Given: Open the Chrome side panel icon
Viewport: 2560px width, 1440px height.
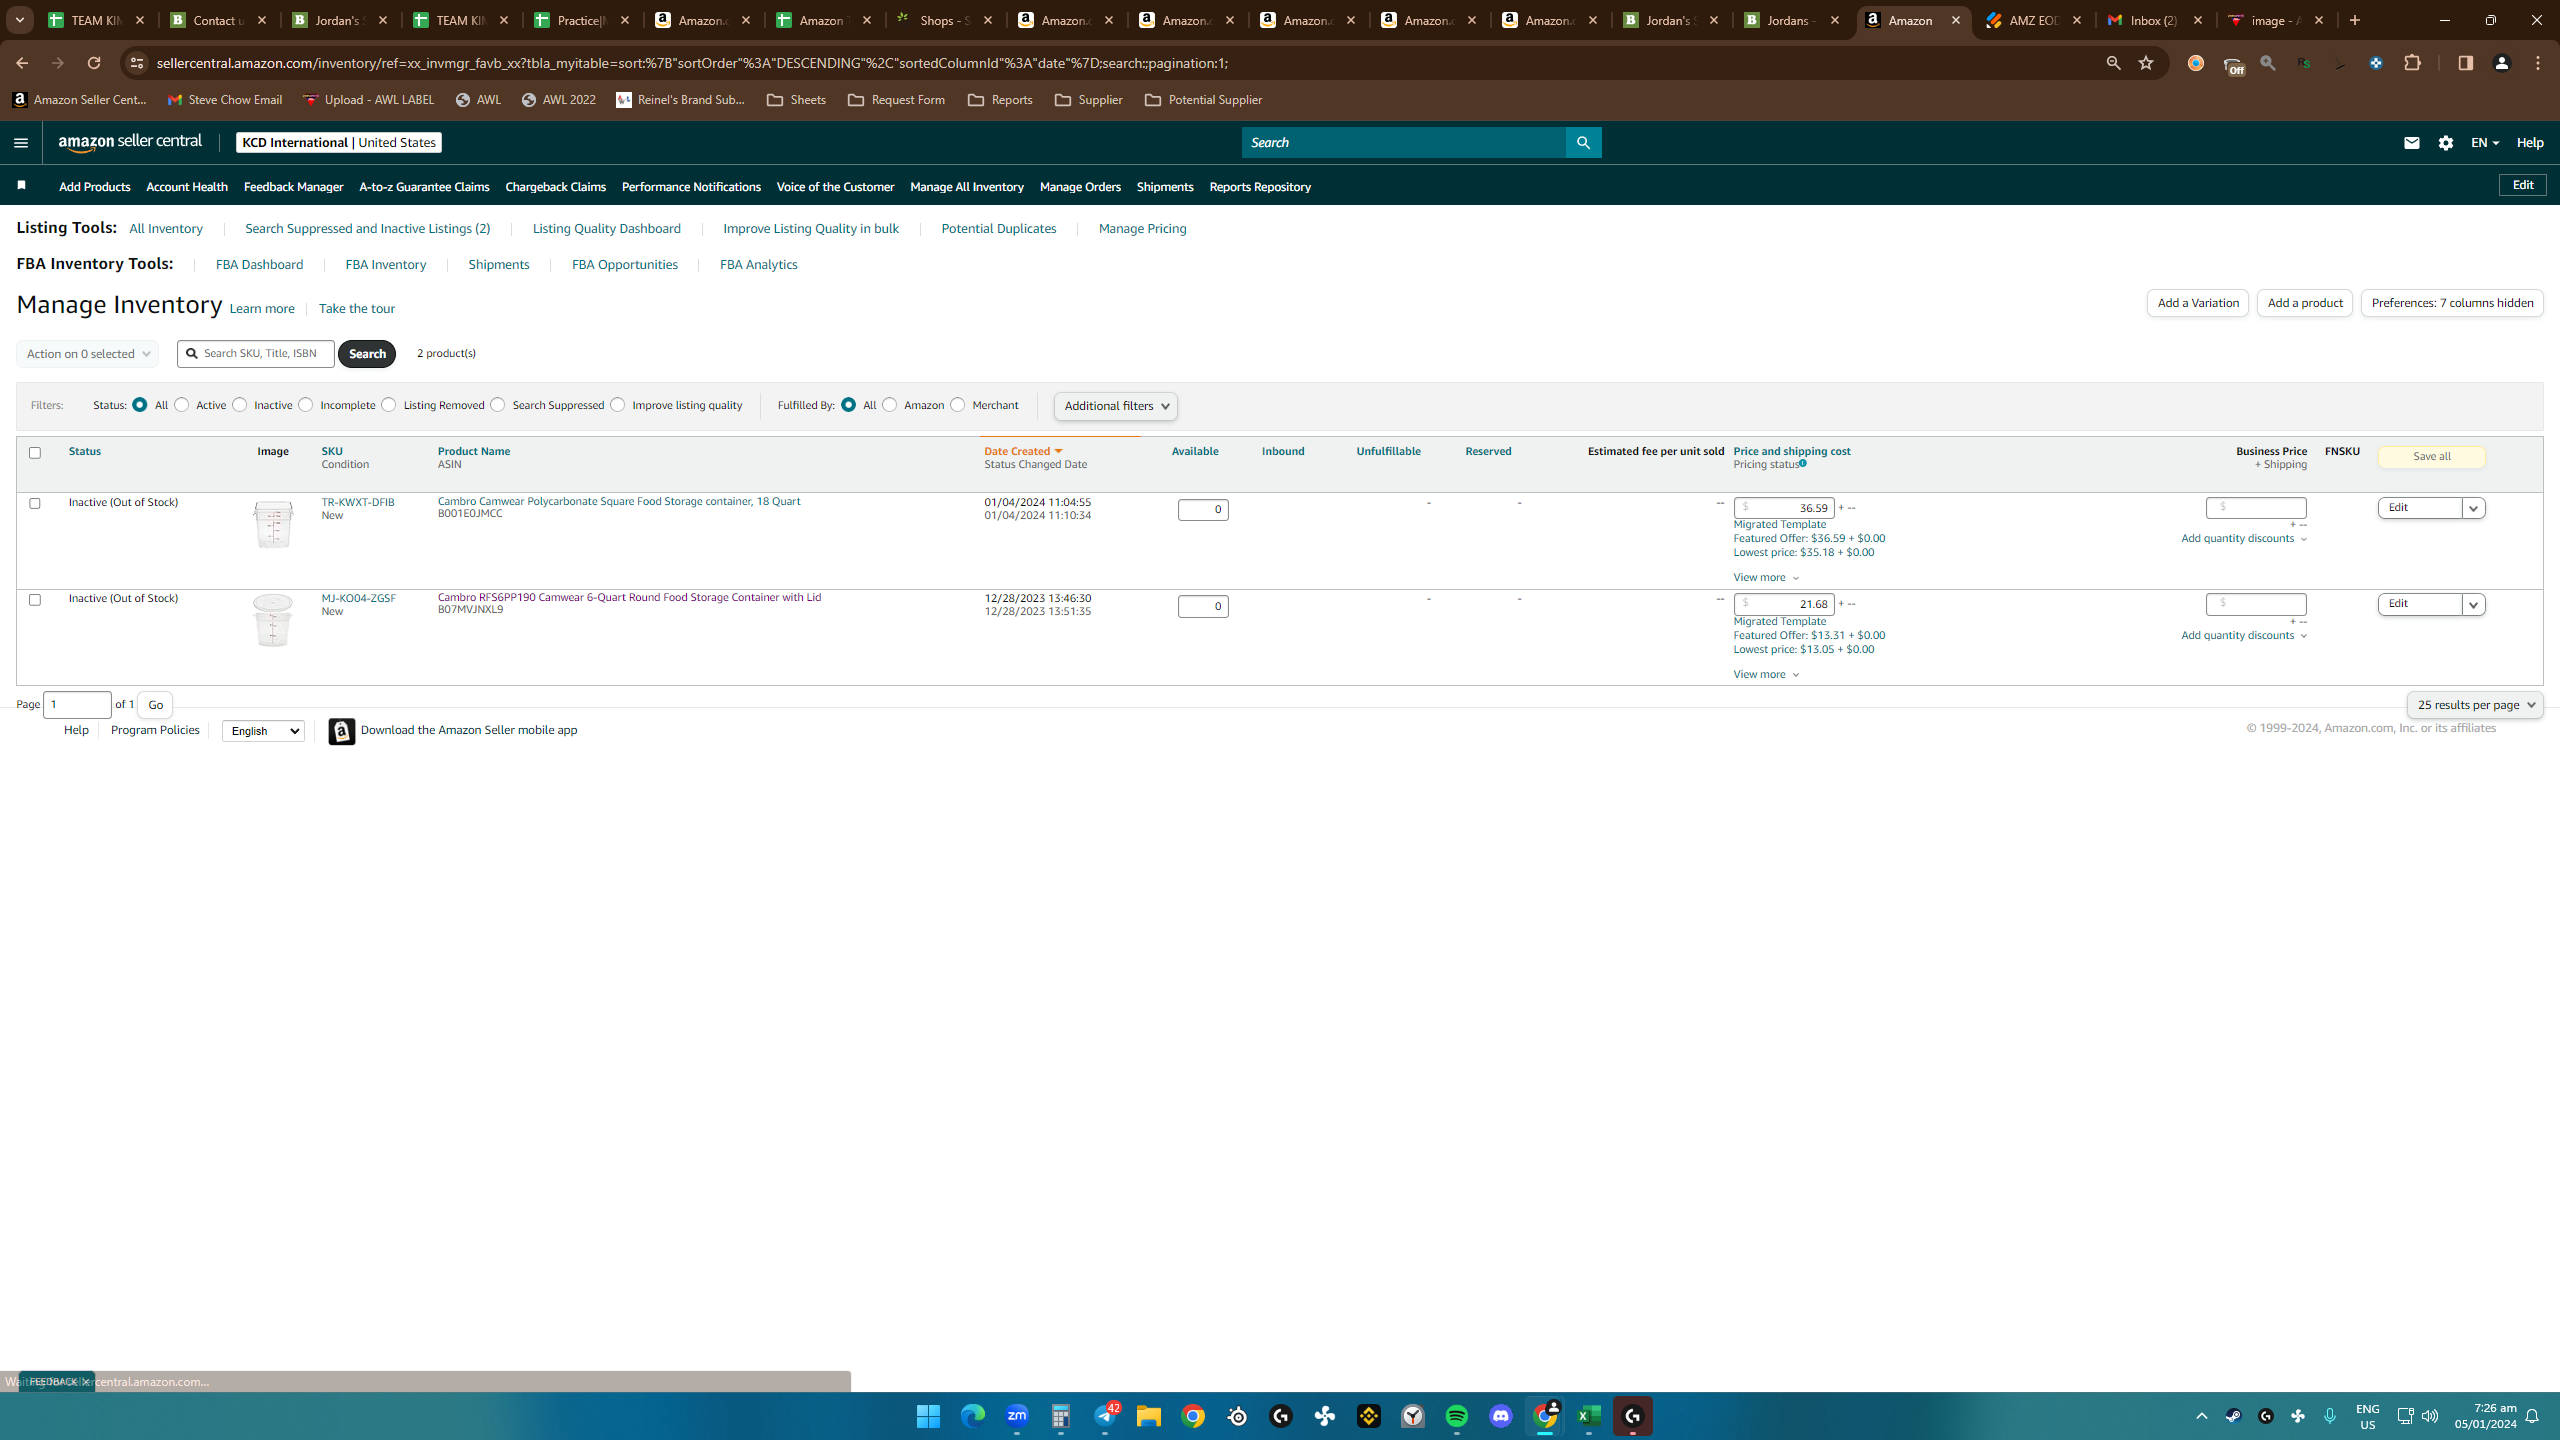Looking at the screenshot, I should (2465, 63).
